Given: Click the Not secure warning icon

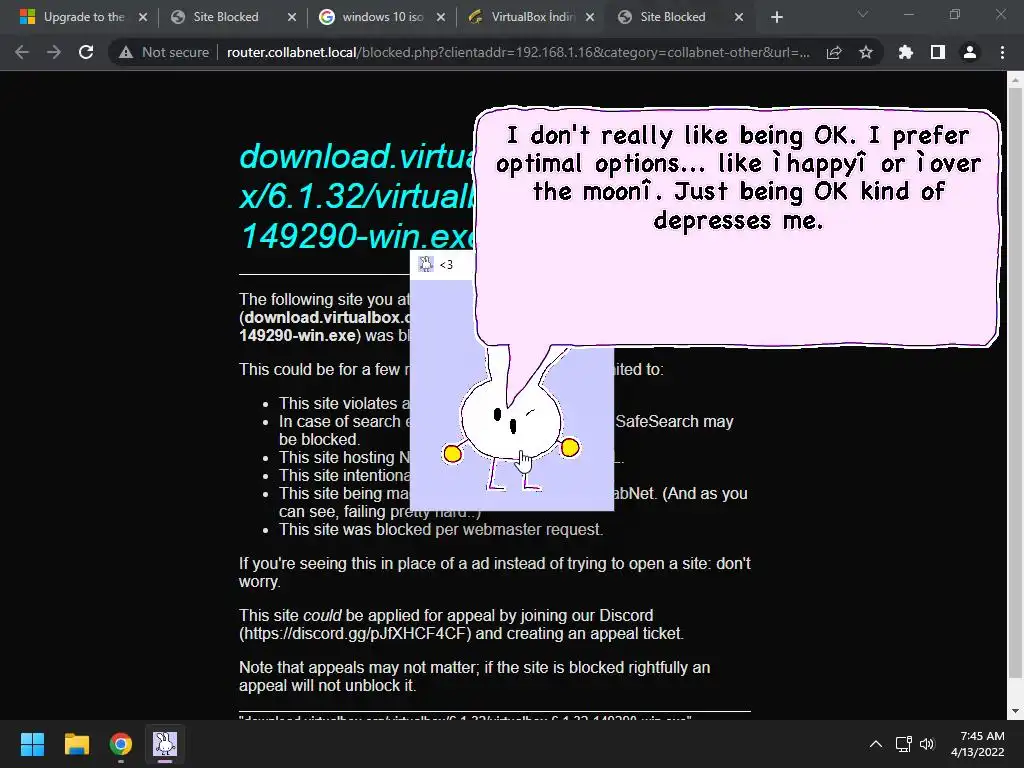Looking at the screenshot, I should click(x=126, y=52).
